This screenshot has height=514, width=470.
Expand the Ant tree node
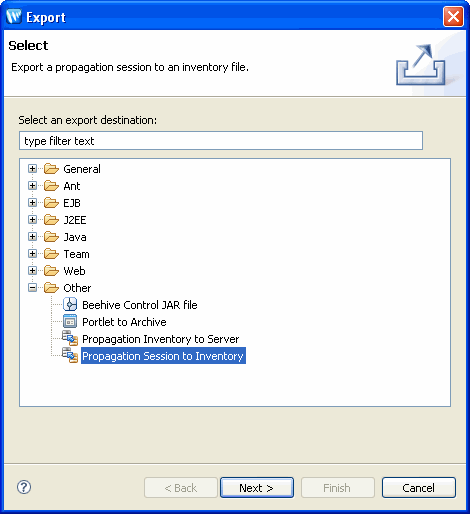[32, 186]
